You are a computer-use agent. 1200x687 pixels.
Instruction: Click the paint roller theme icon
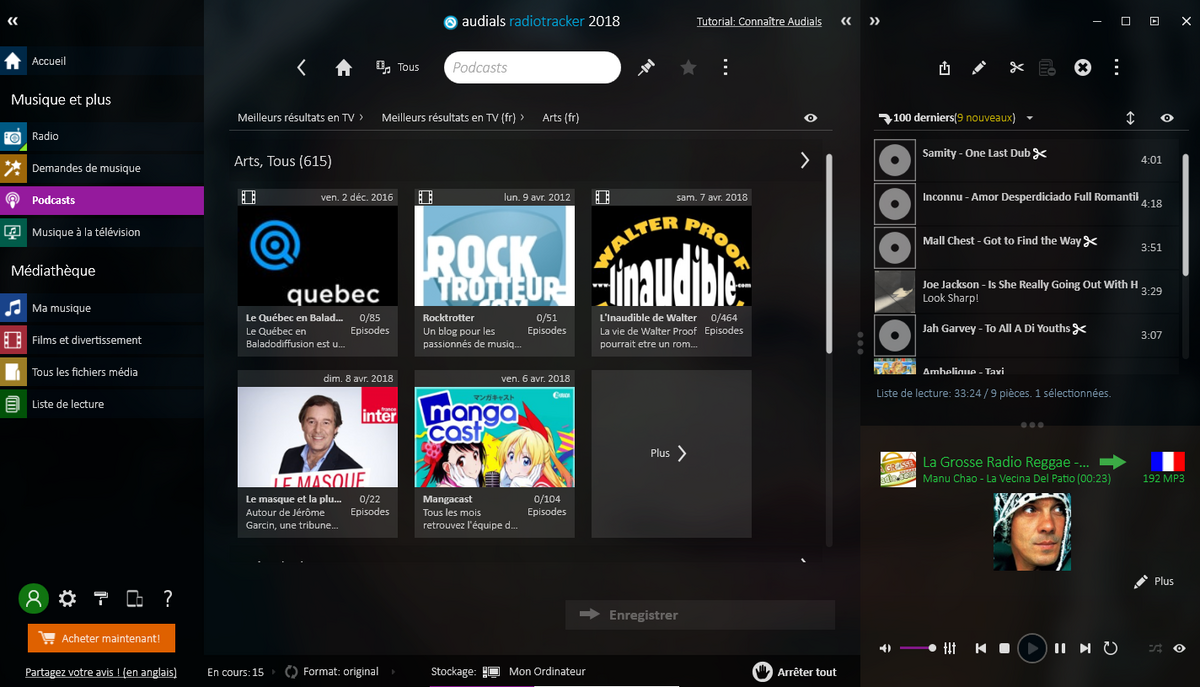[101, 599]
